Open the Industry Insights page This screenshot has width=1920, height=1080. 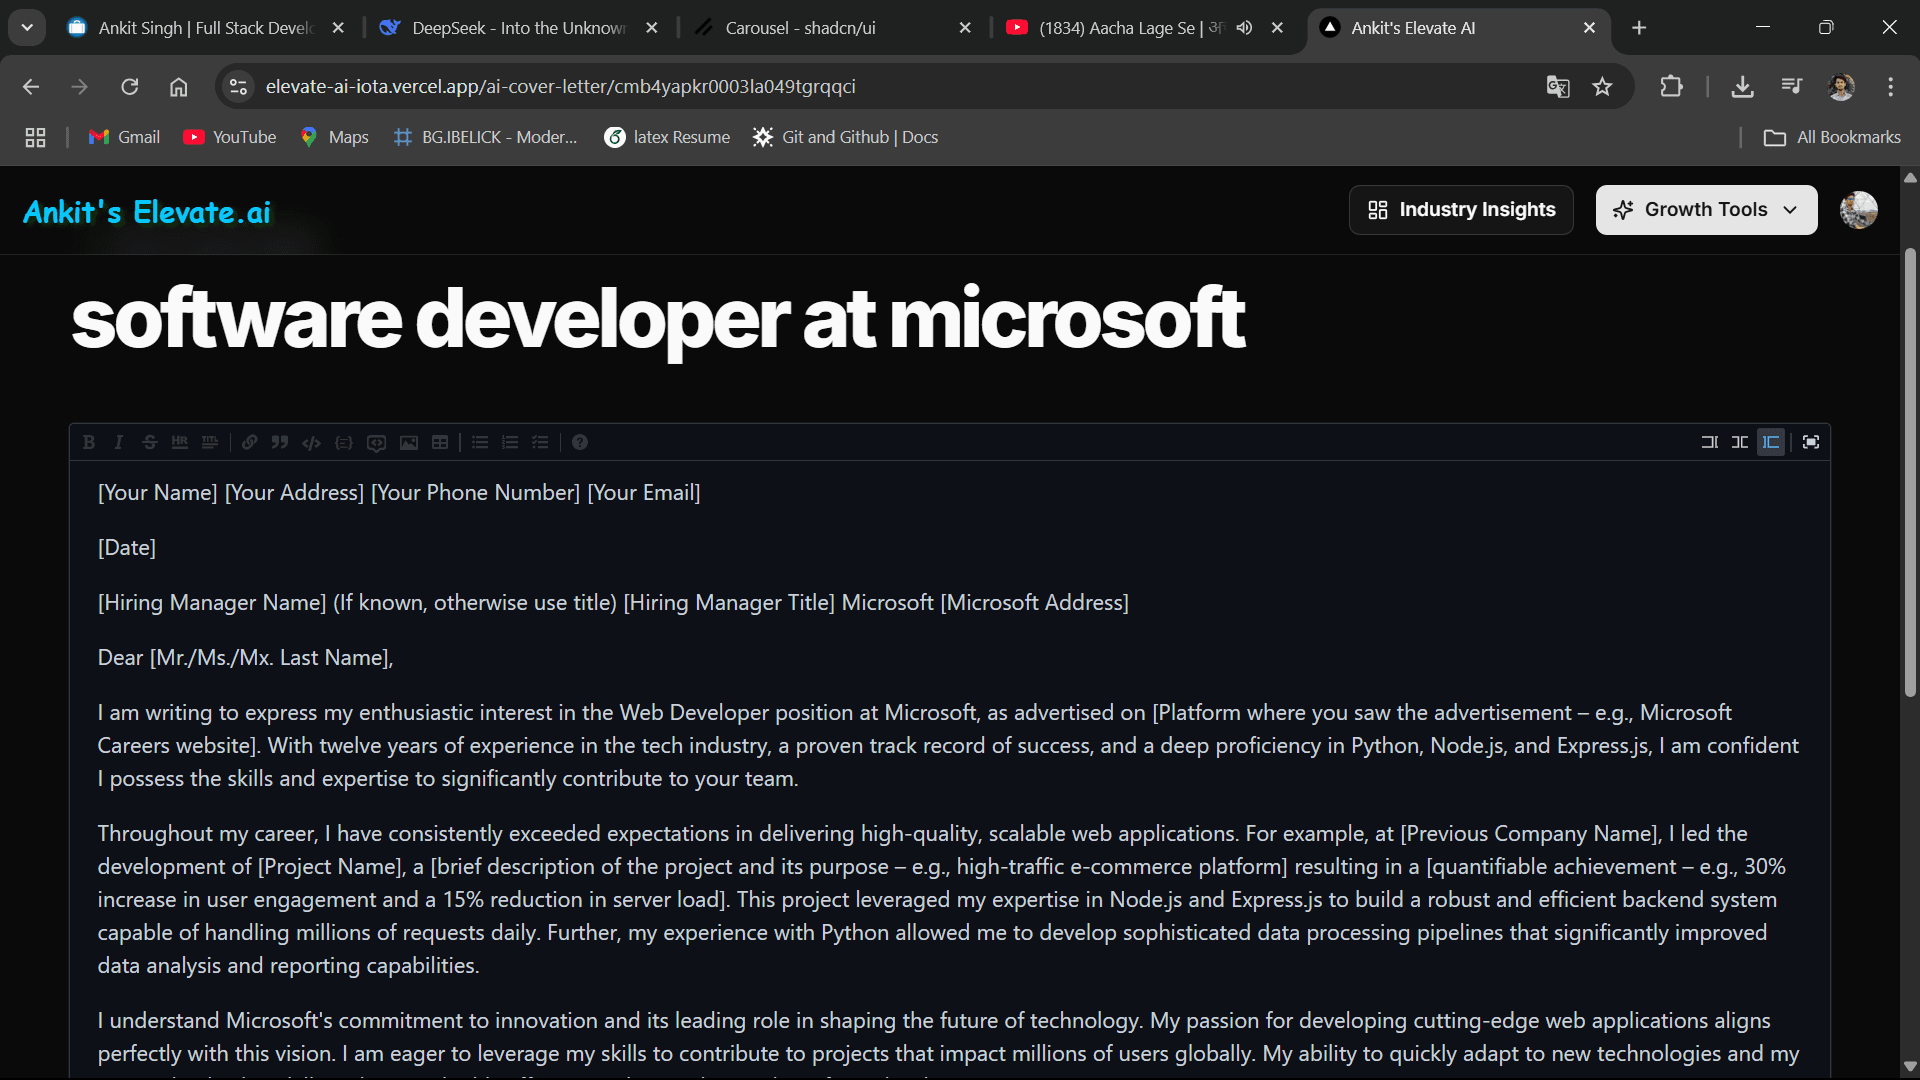click(x=1461, y=210)
